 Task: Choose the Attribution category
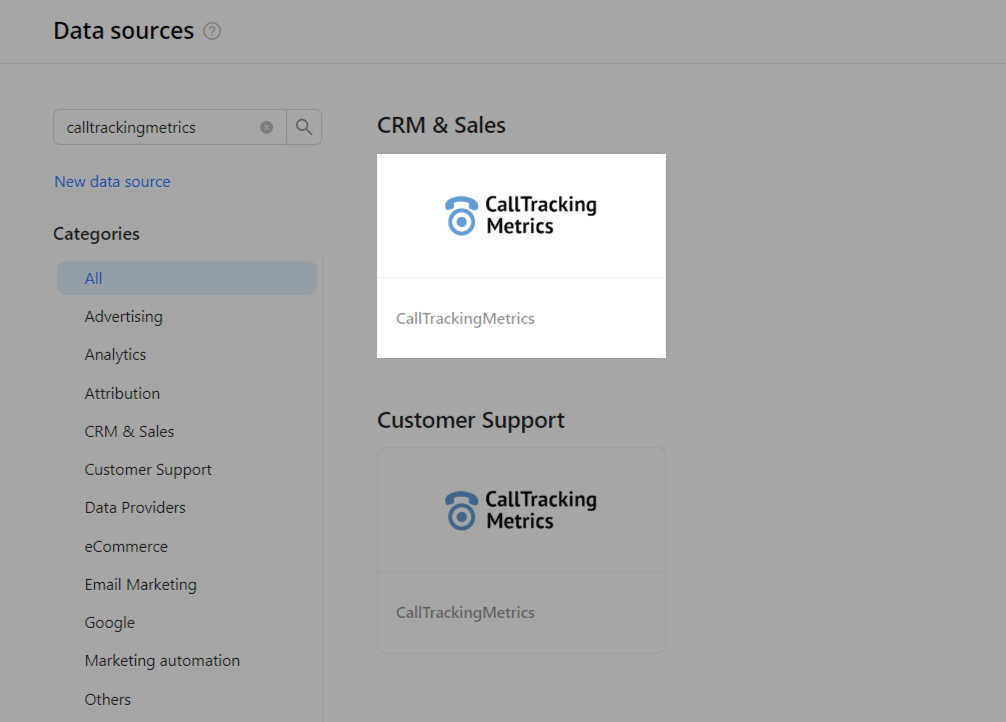122,393
